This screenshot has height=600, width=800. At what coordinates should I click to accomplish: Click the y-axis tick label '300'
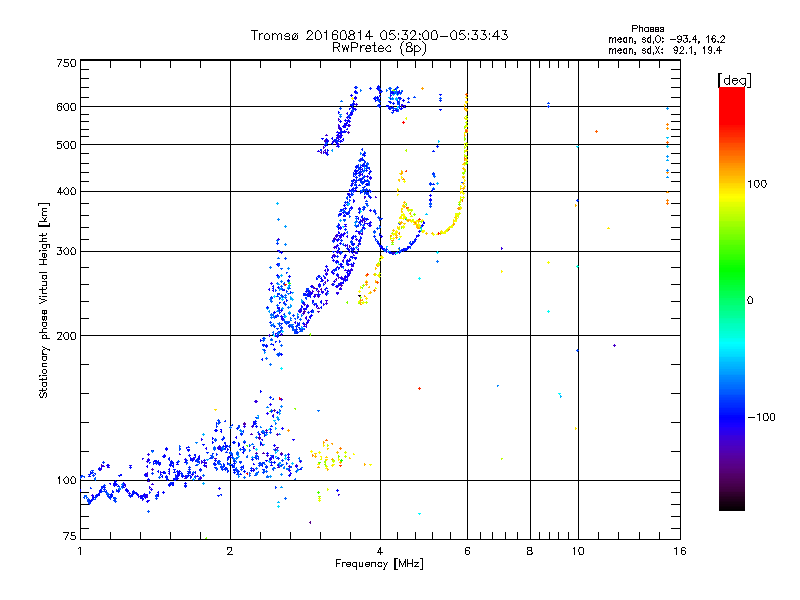(66, 251)
